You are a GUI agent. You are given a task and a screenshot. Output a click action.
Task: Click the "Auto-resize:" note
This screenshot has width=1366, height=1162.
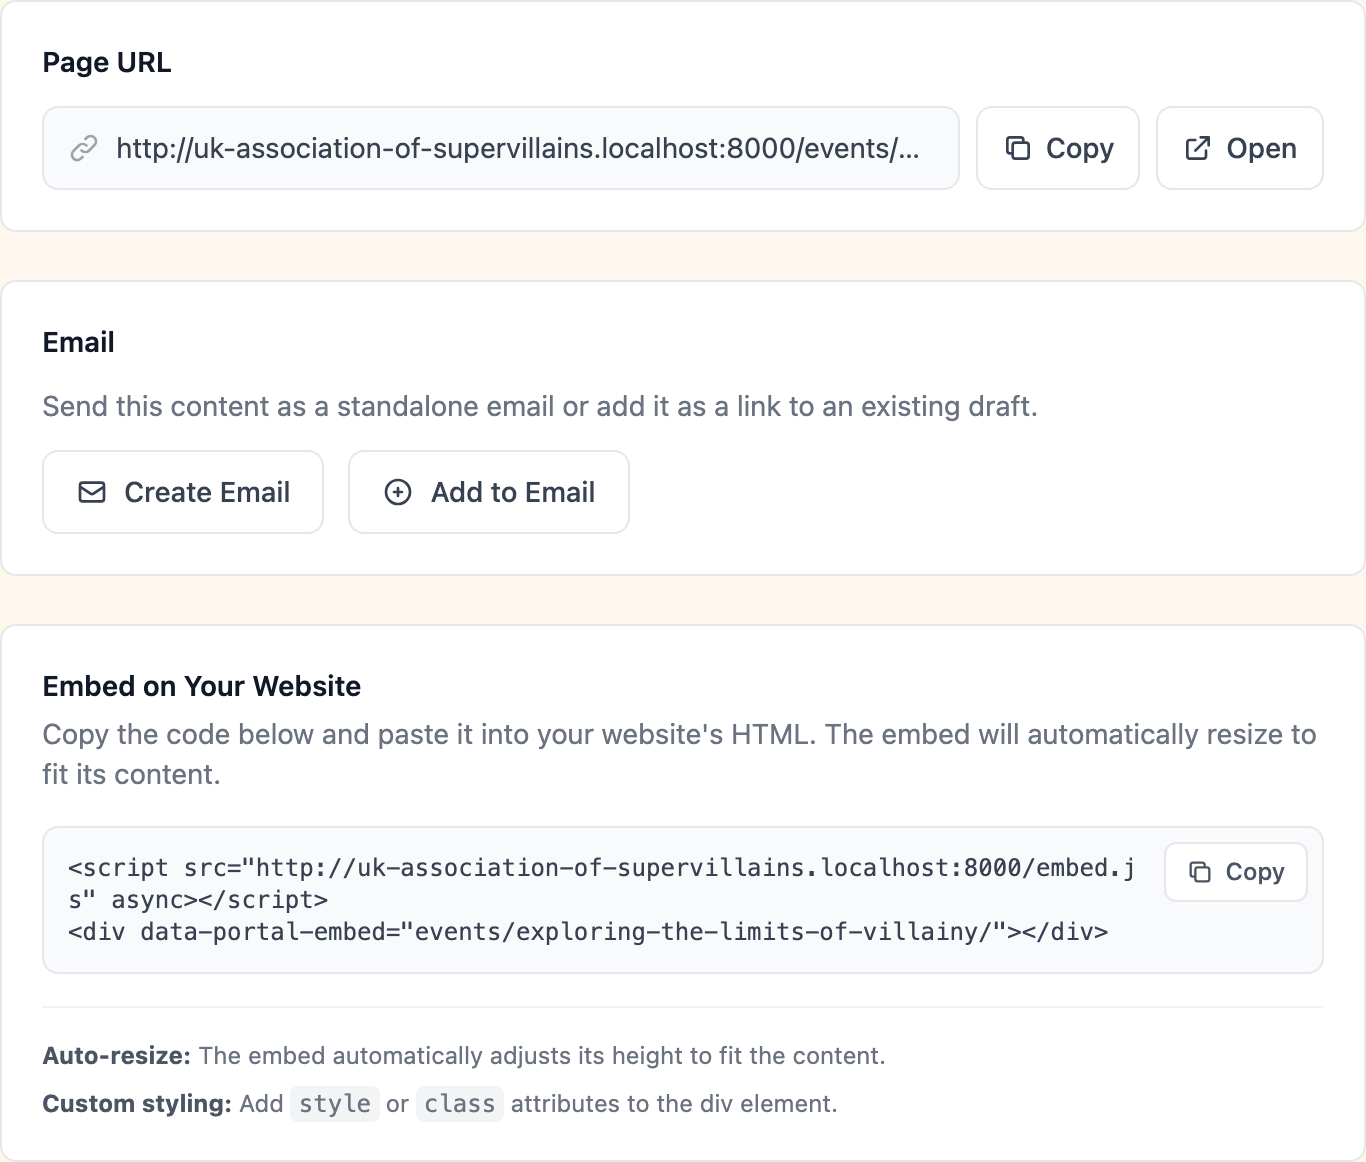(464, 1056)
